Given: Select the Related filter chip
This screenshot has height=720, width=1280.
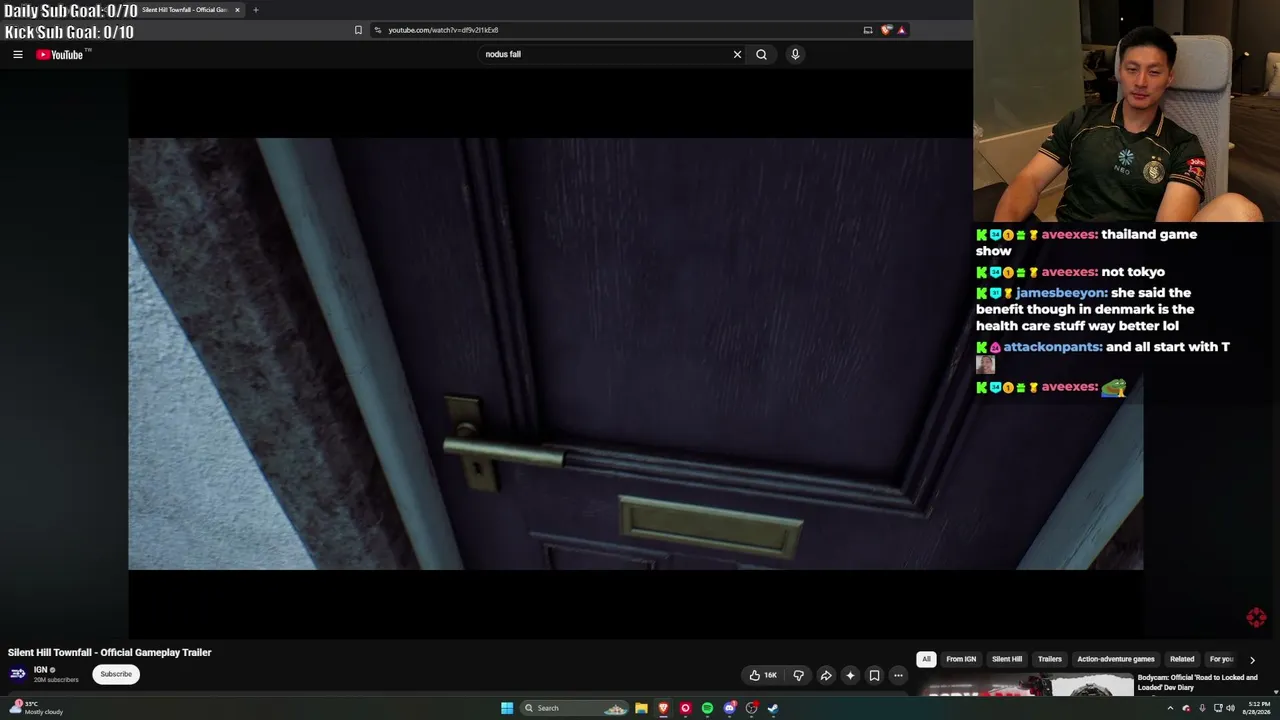Looking at the screenshot, I should pos(1182,659).
